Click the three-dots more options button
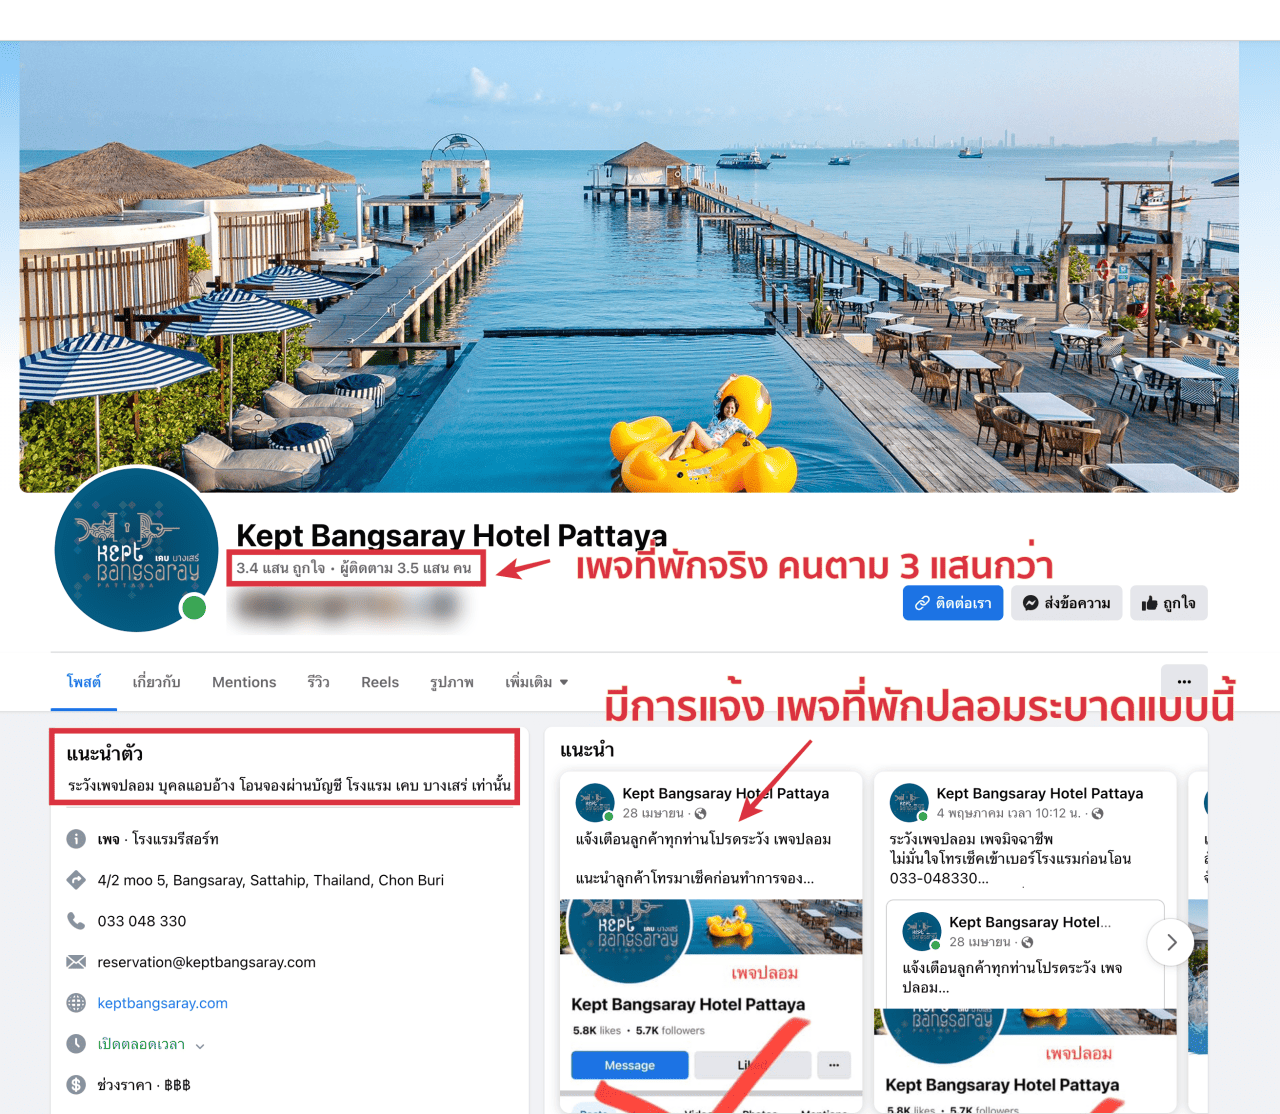The width and height of the screenshot is (1280, 1114). tap(1184, 681)
